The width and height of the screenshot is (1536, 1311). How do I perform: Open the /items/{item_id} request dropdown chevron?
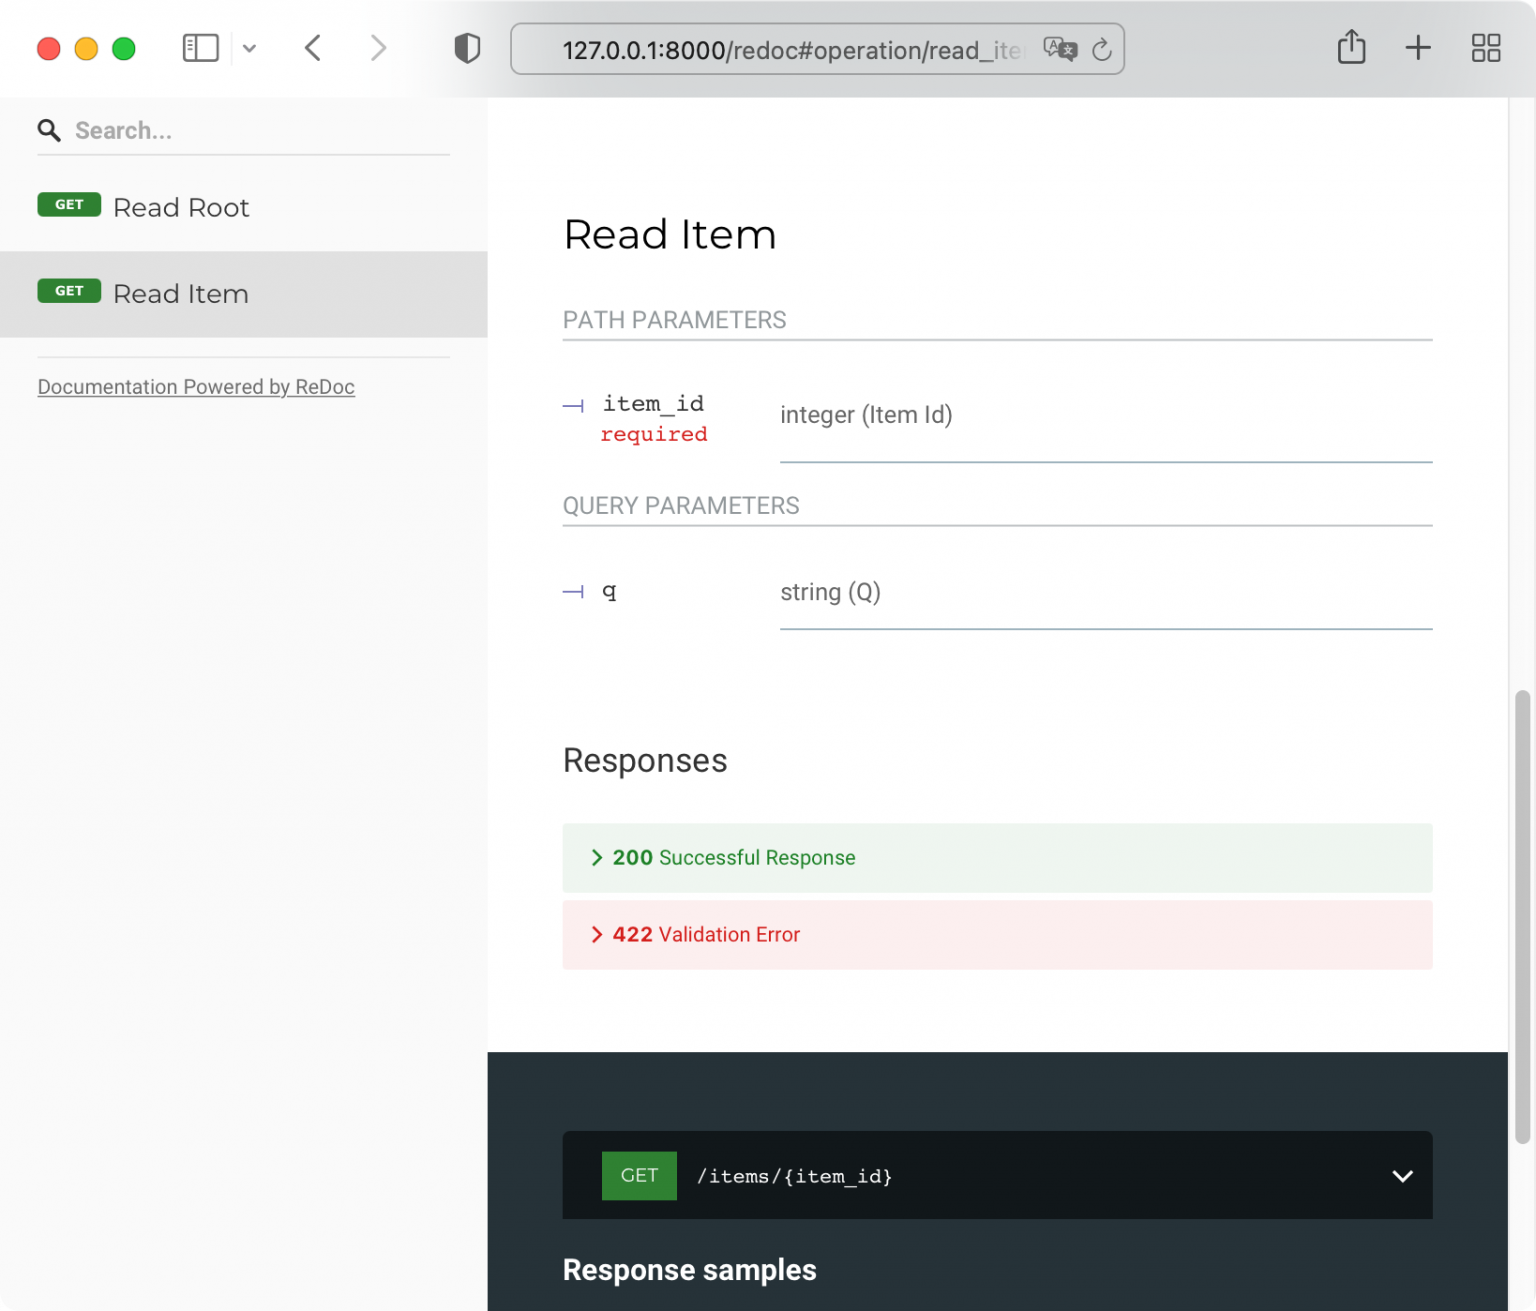coord(1400,1176)
